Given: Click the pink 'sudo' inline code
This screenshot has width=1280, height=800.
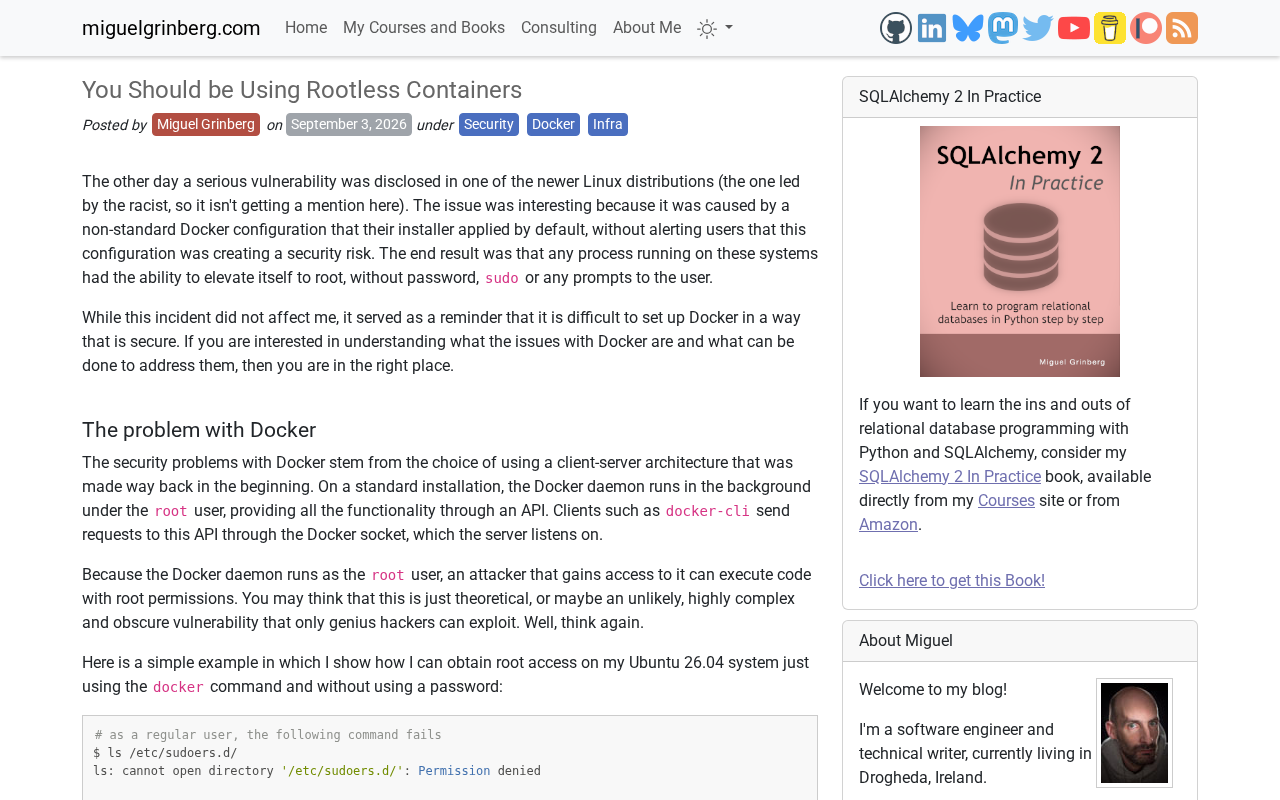Looking at the screenshot, I should pyautogui.click(x=502, y=278).
